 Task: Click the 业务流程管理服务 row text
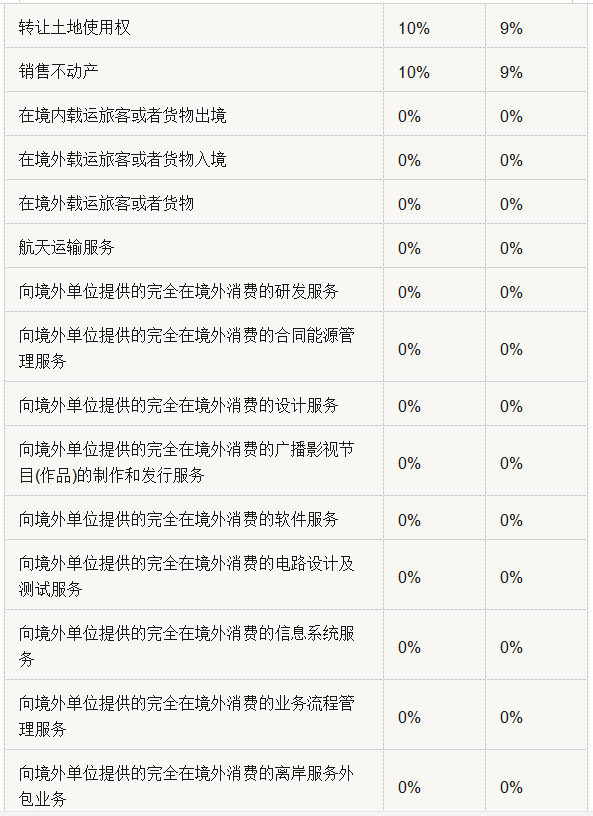(187, 716)
